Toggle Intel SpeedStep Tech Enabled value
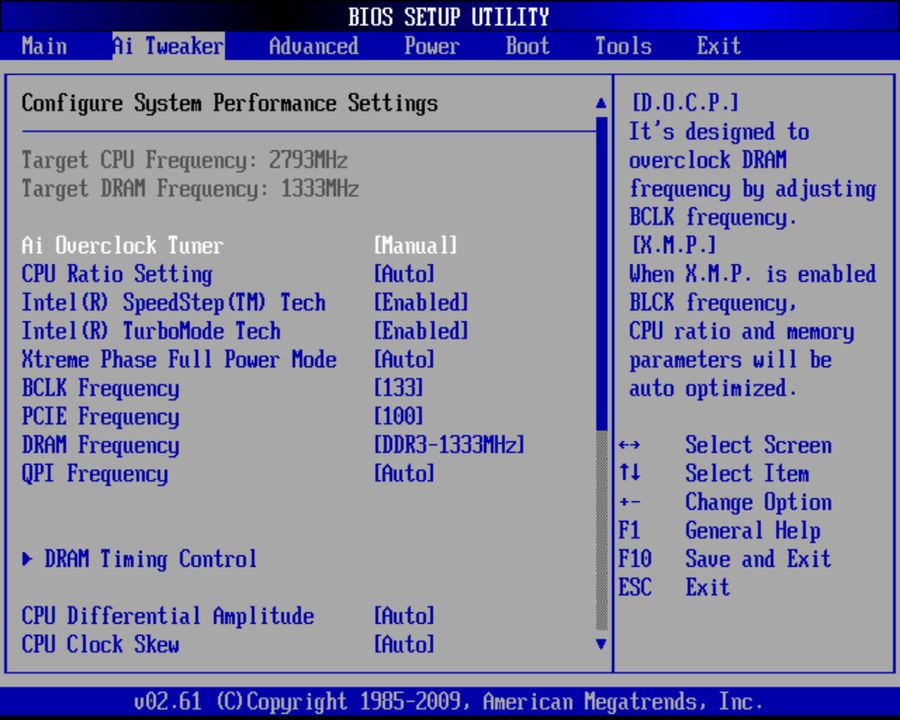Screen dimensions: 900x720 (x=421, y=303)
